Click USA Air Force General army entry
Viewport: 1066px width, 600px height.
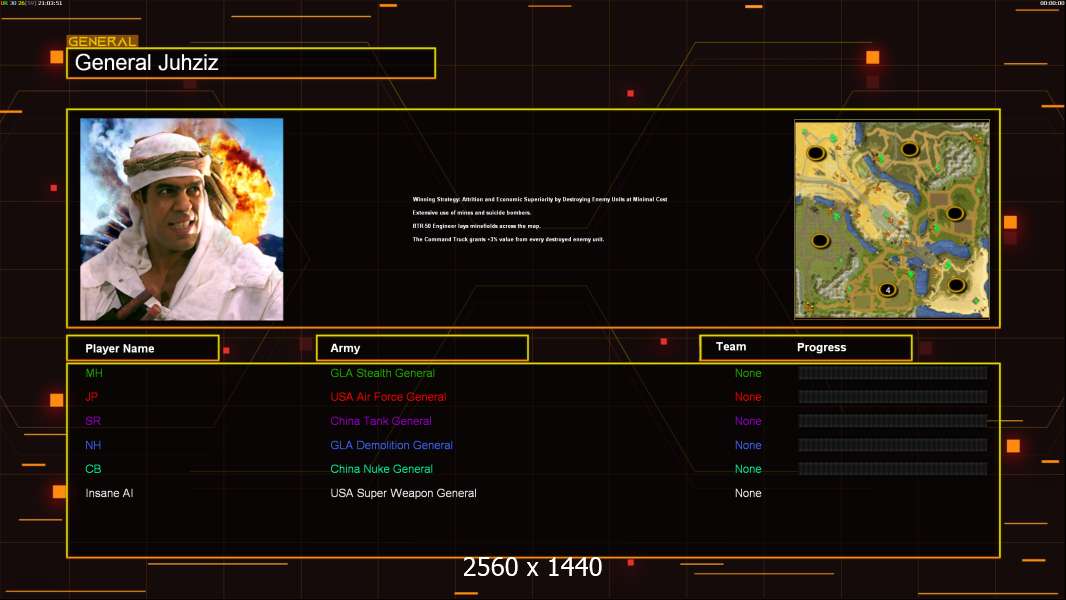[x=388, y=397]
